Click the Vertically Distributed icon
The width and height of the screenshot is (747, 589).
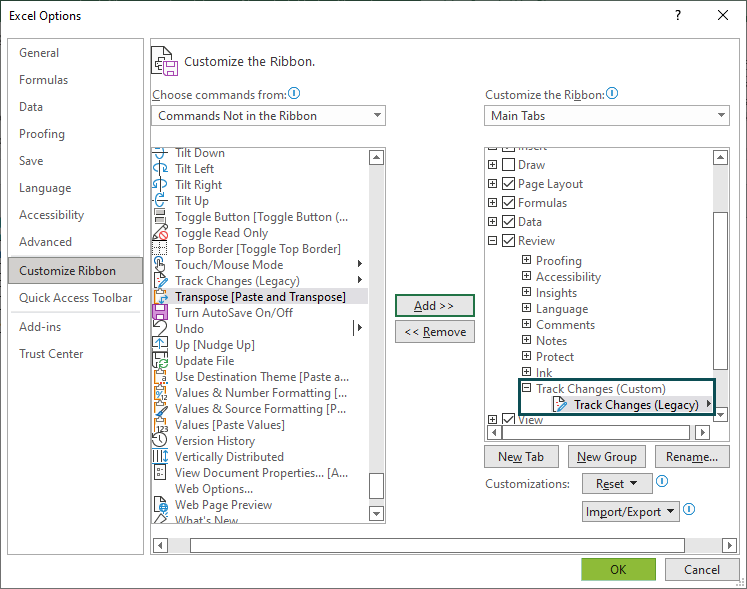[160, 457]
